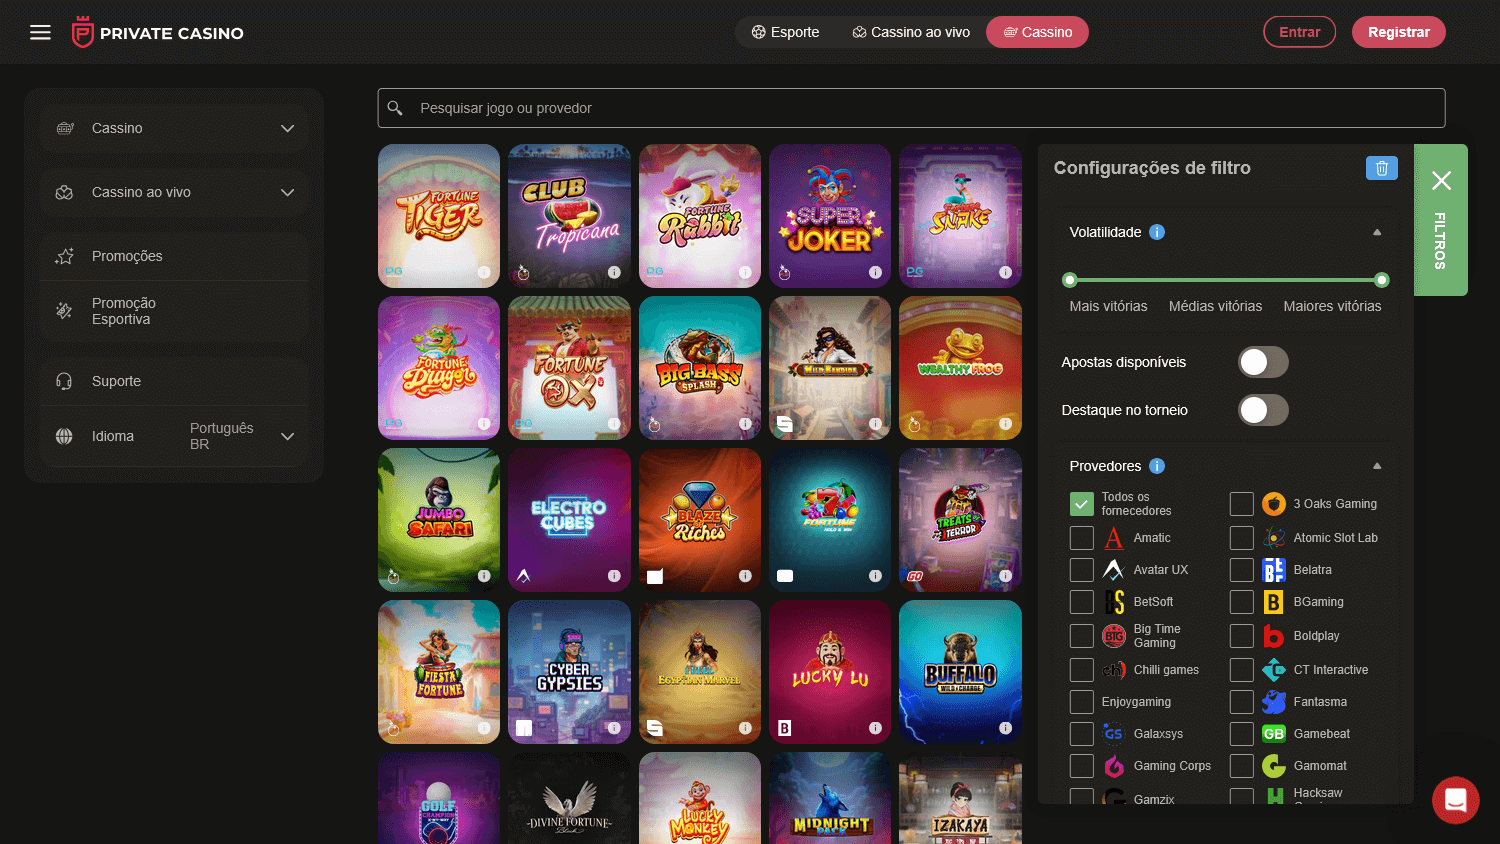This screenshot has width=1500, height=844.
Task: Click the Provedores info icon
Action: [1157, 466]
